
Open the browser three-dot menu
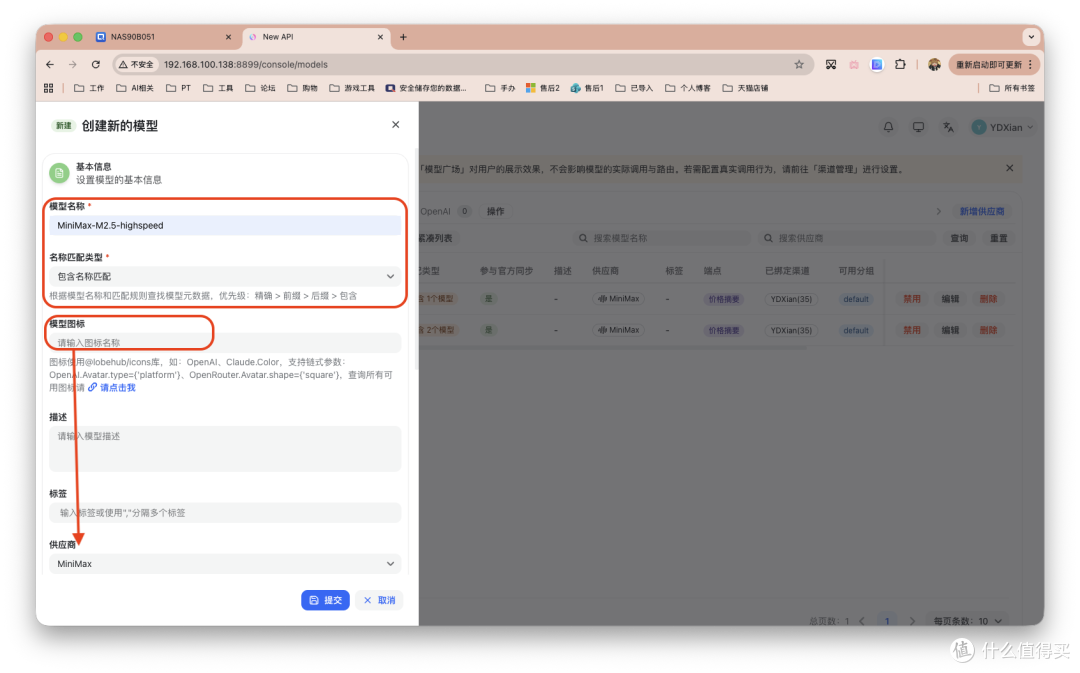coord(1030,64)
